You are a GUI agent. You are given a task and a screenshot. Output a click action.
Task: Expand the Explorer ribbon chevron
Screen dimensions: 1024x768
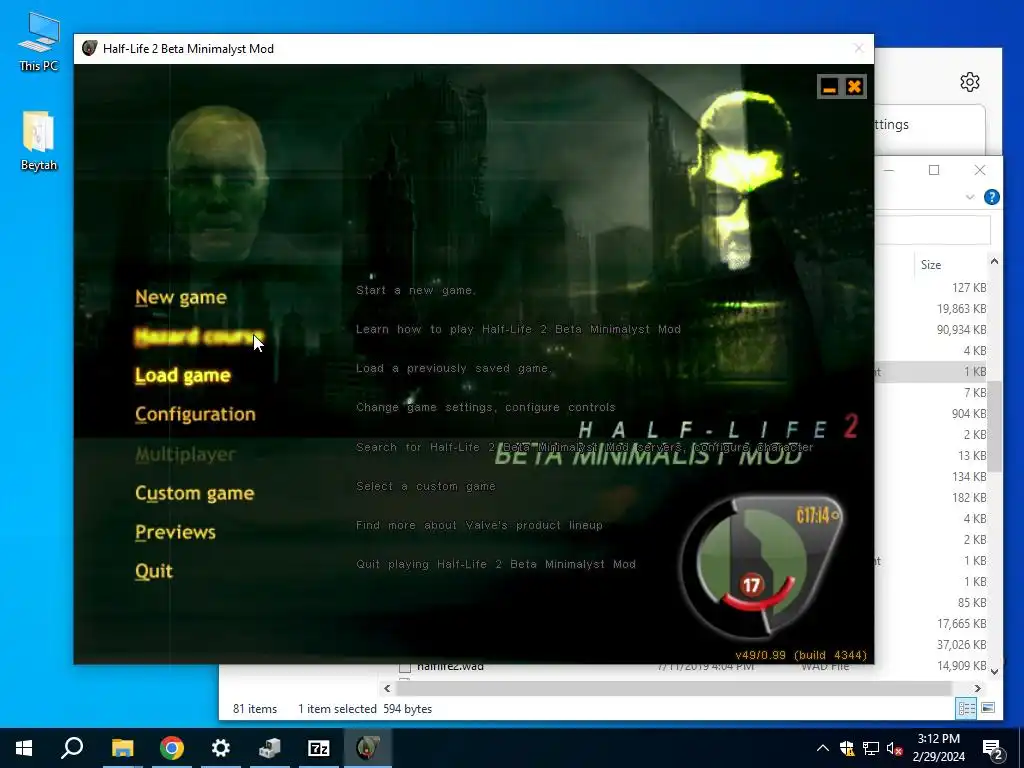click(970, 197)
